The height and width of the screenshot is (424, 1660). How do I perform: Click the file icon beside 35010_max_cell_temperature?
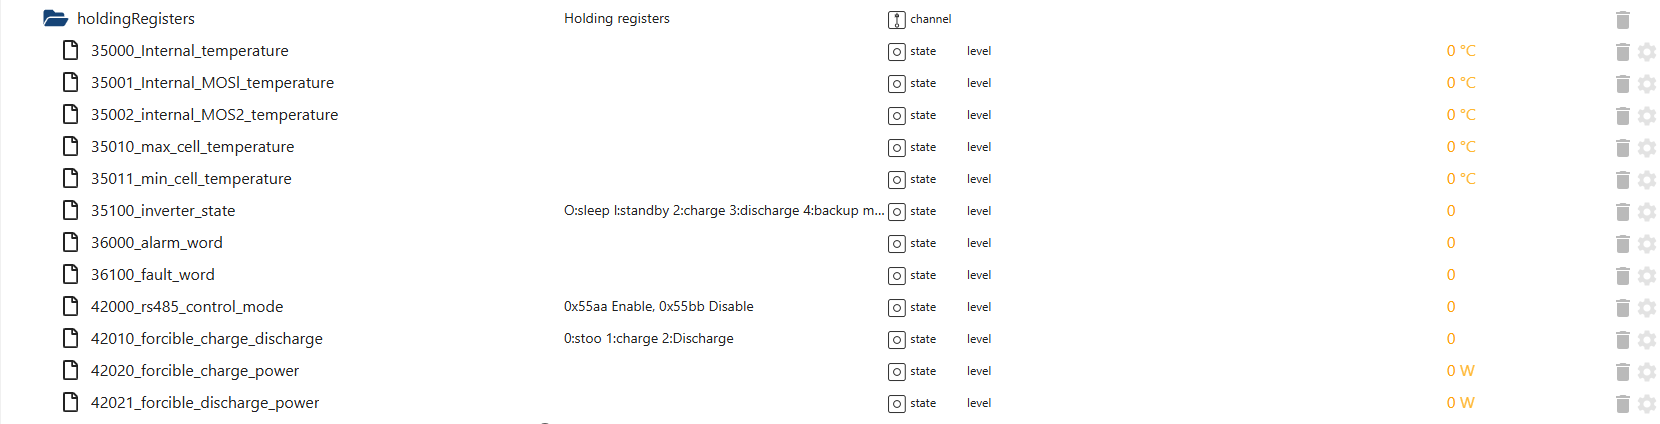pyautogui.click(x=70, y=146)
